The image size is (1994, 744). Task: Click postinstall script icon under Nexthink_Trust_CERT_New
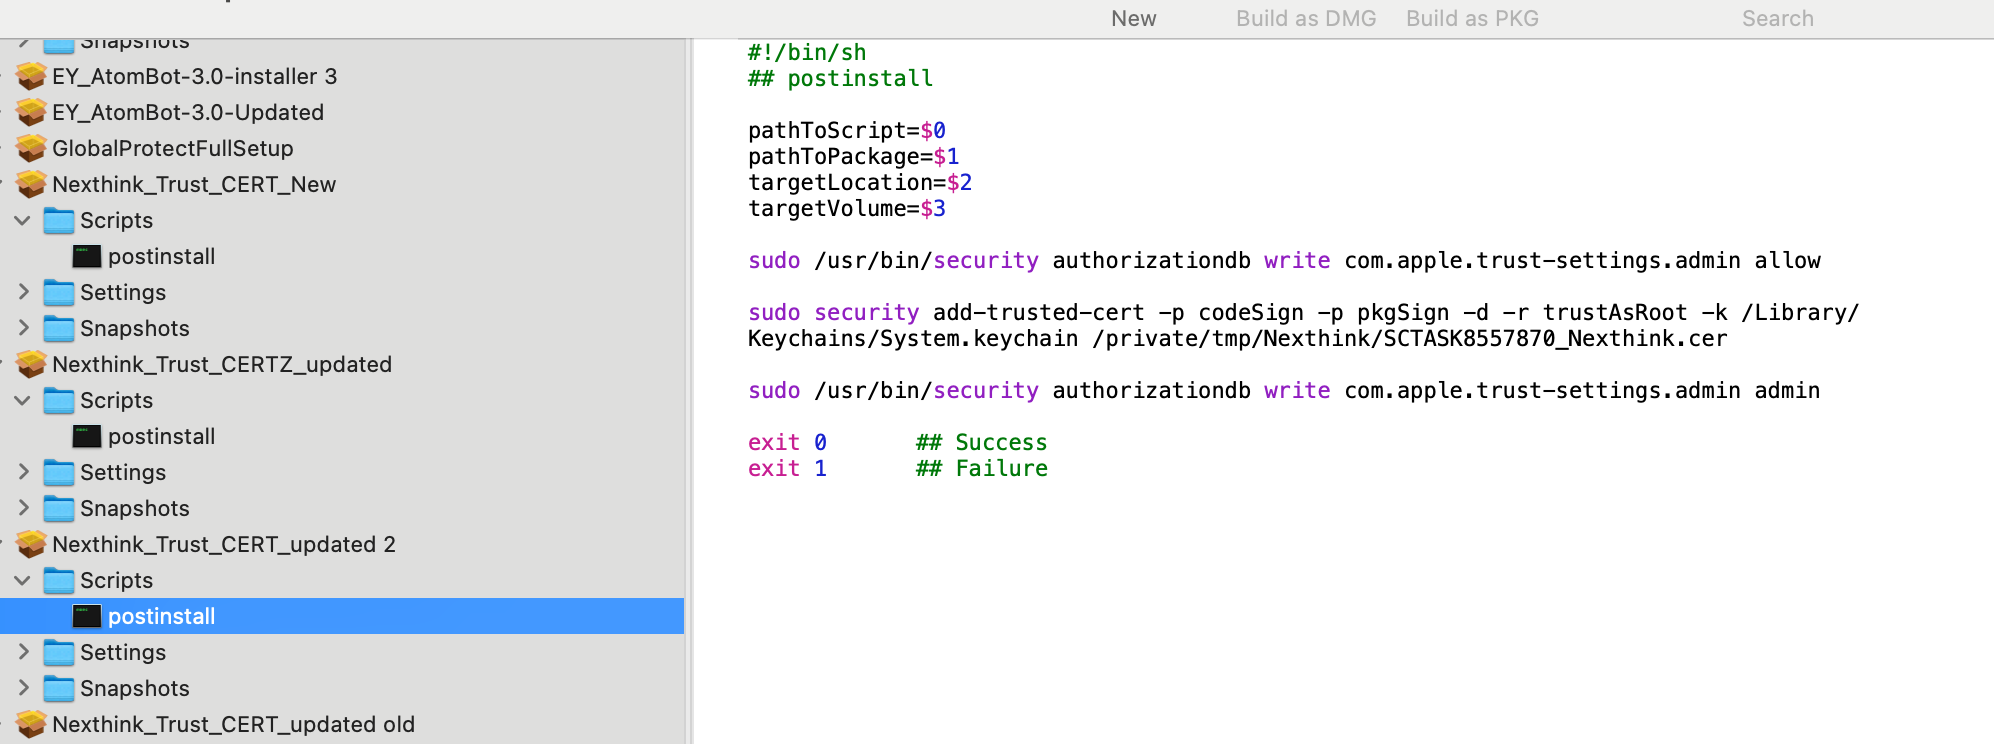click(x=87, y=256)
